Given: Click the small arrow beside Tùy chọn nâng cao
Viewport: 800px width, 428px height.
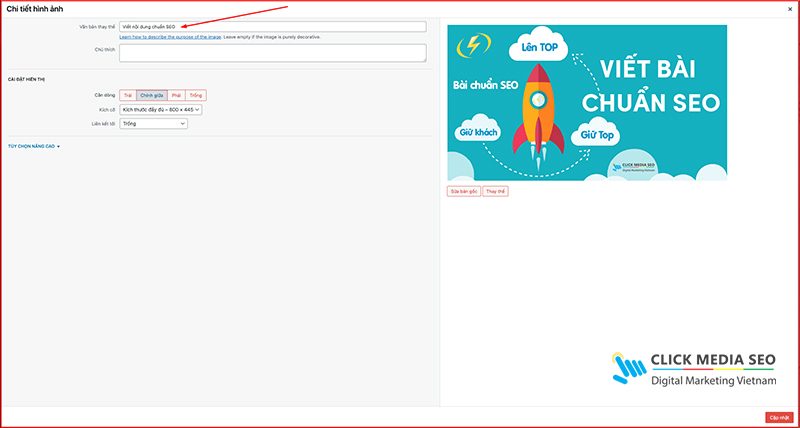Looking at the screenshot, I should (58, 147).
